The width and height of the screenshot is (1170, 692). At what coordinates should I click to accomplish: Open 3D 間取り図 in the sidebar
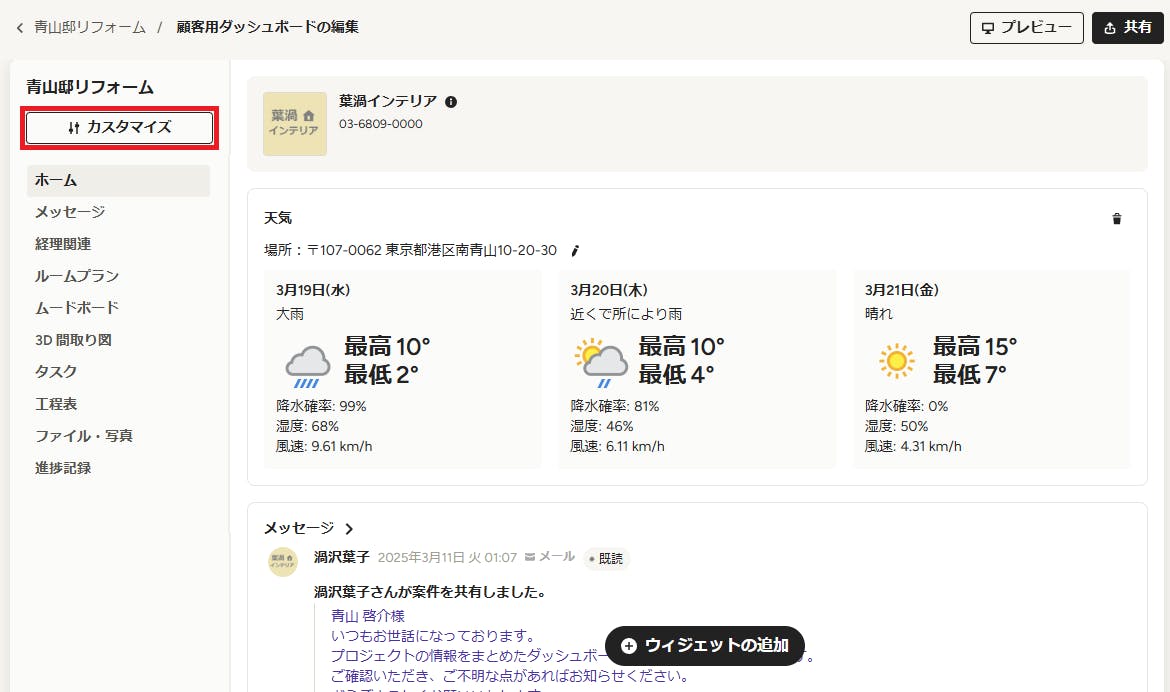tap(73, 340)
